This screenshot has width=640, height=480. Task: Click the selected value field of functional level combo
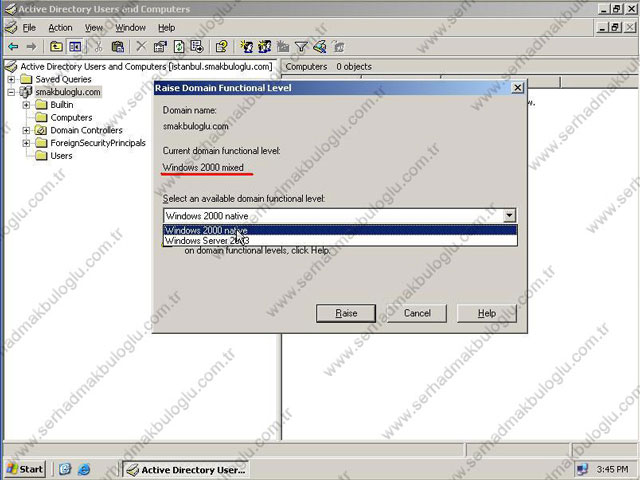point(333,216)
